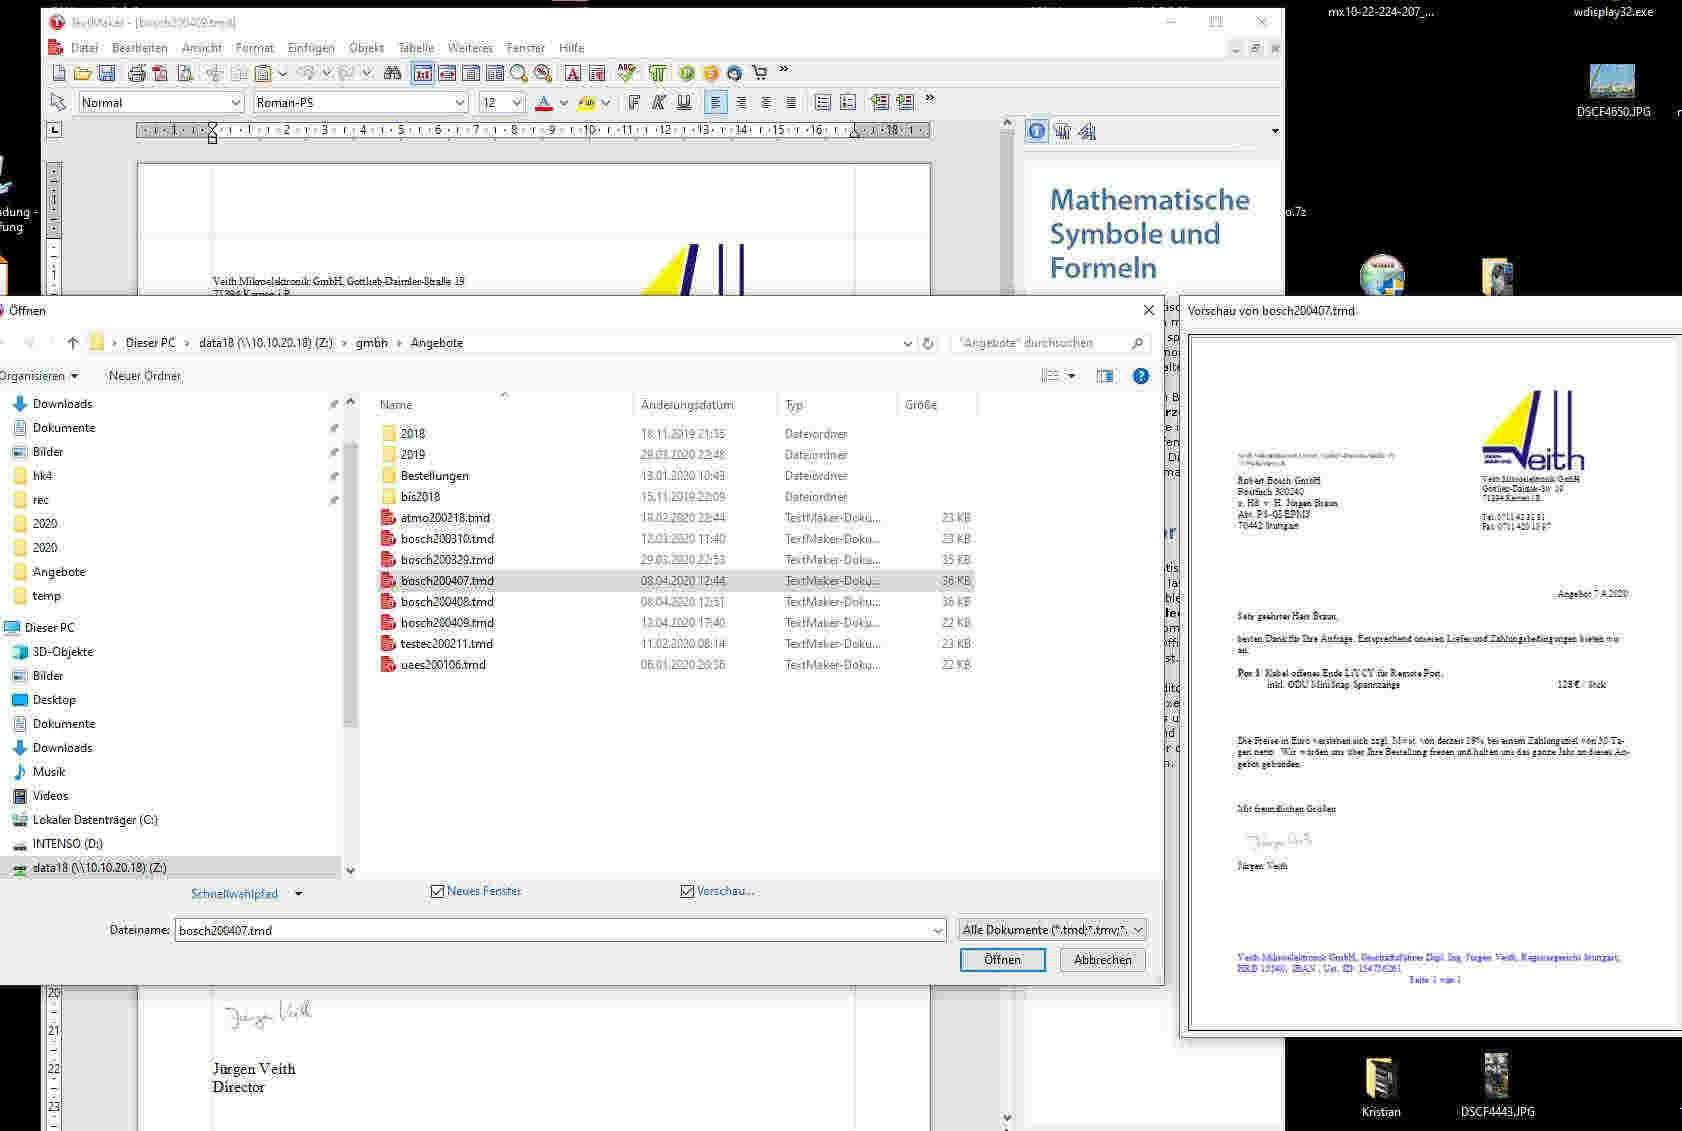Open the Roman-PS font dropdown
1682x1131 pixels.
[460, 103]
